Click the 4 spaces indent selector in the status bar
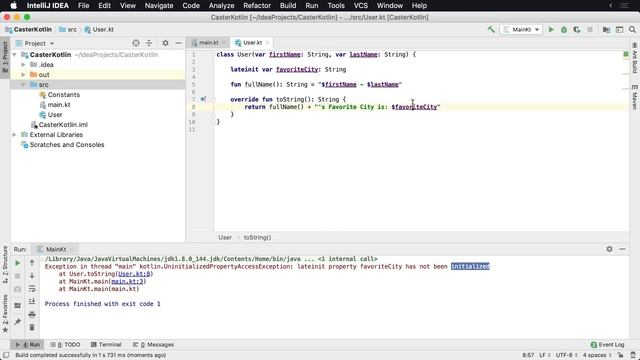The image size is (640, 360). (597, 355)
